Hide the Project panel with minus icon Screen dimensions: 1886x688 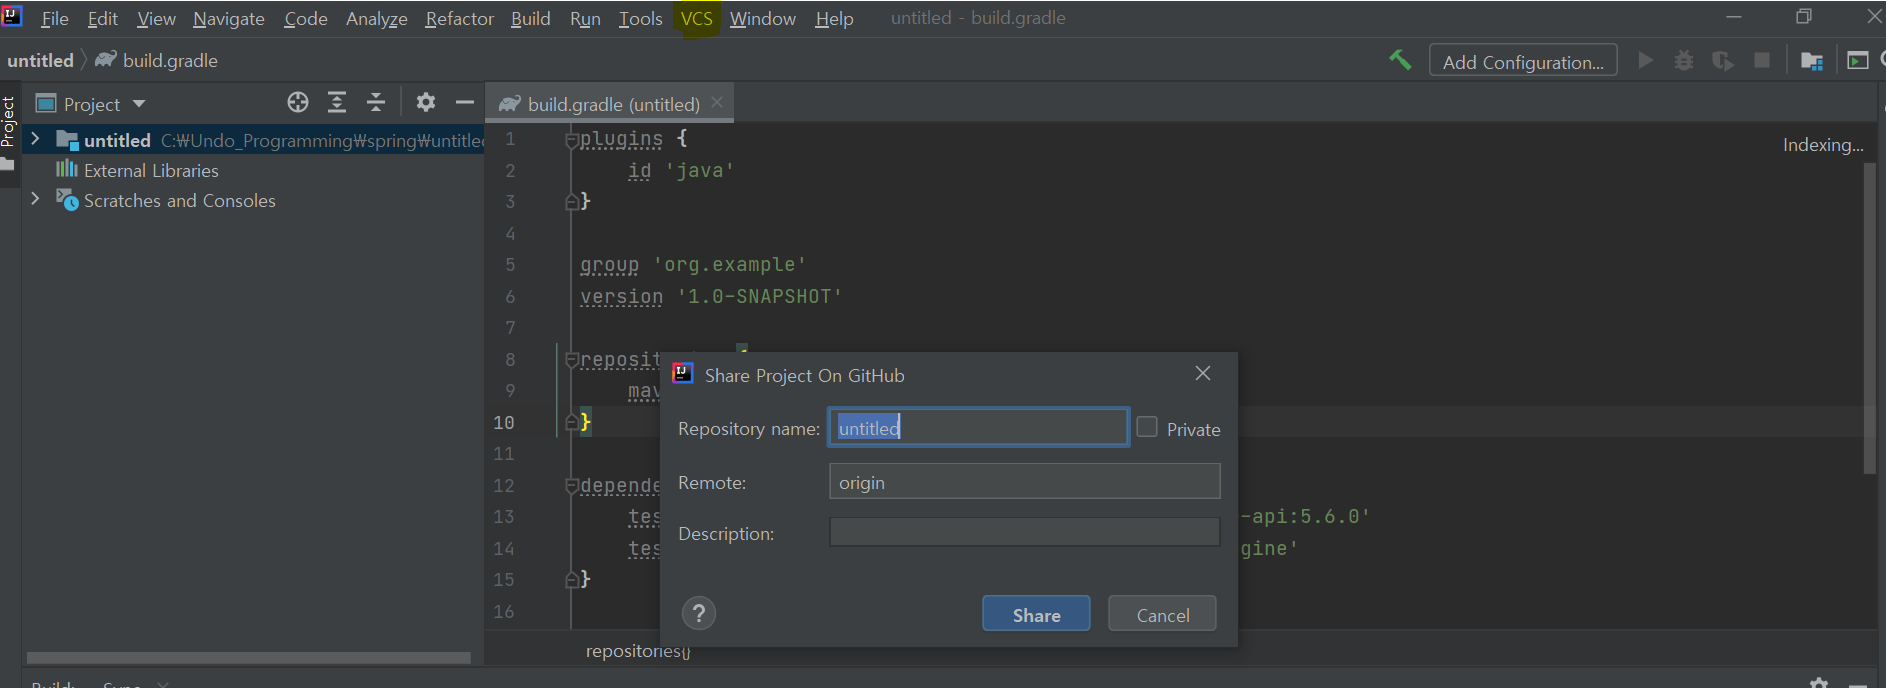(465, 102)
